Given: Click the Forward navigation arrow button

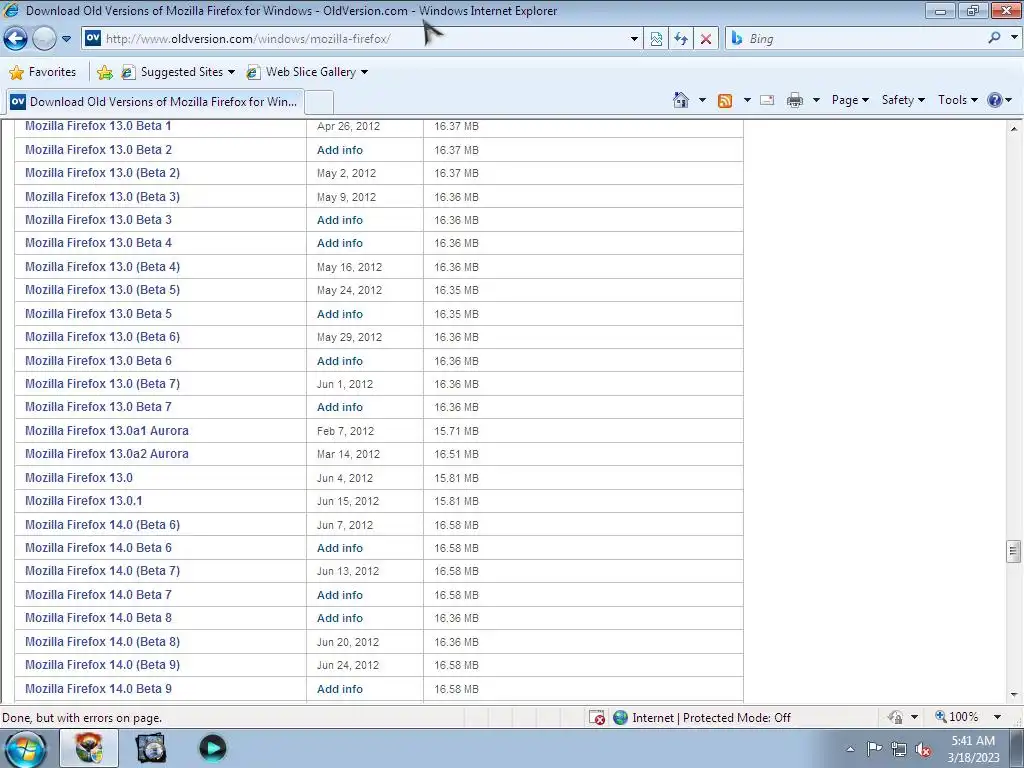Looking at the screenshot, I should point(44,39).
